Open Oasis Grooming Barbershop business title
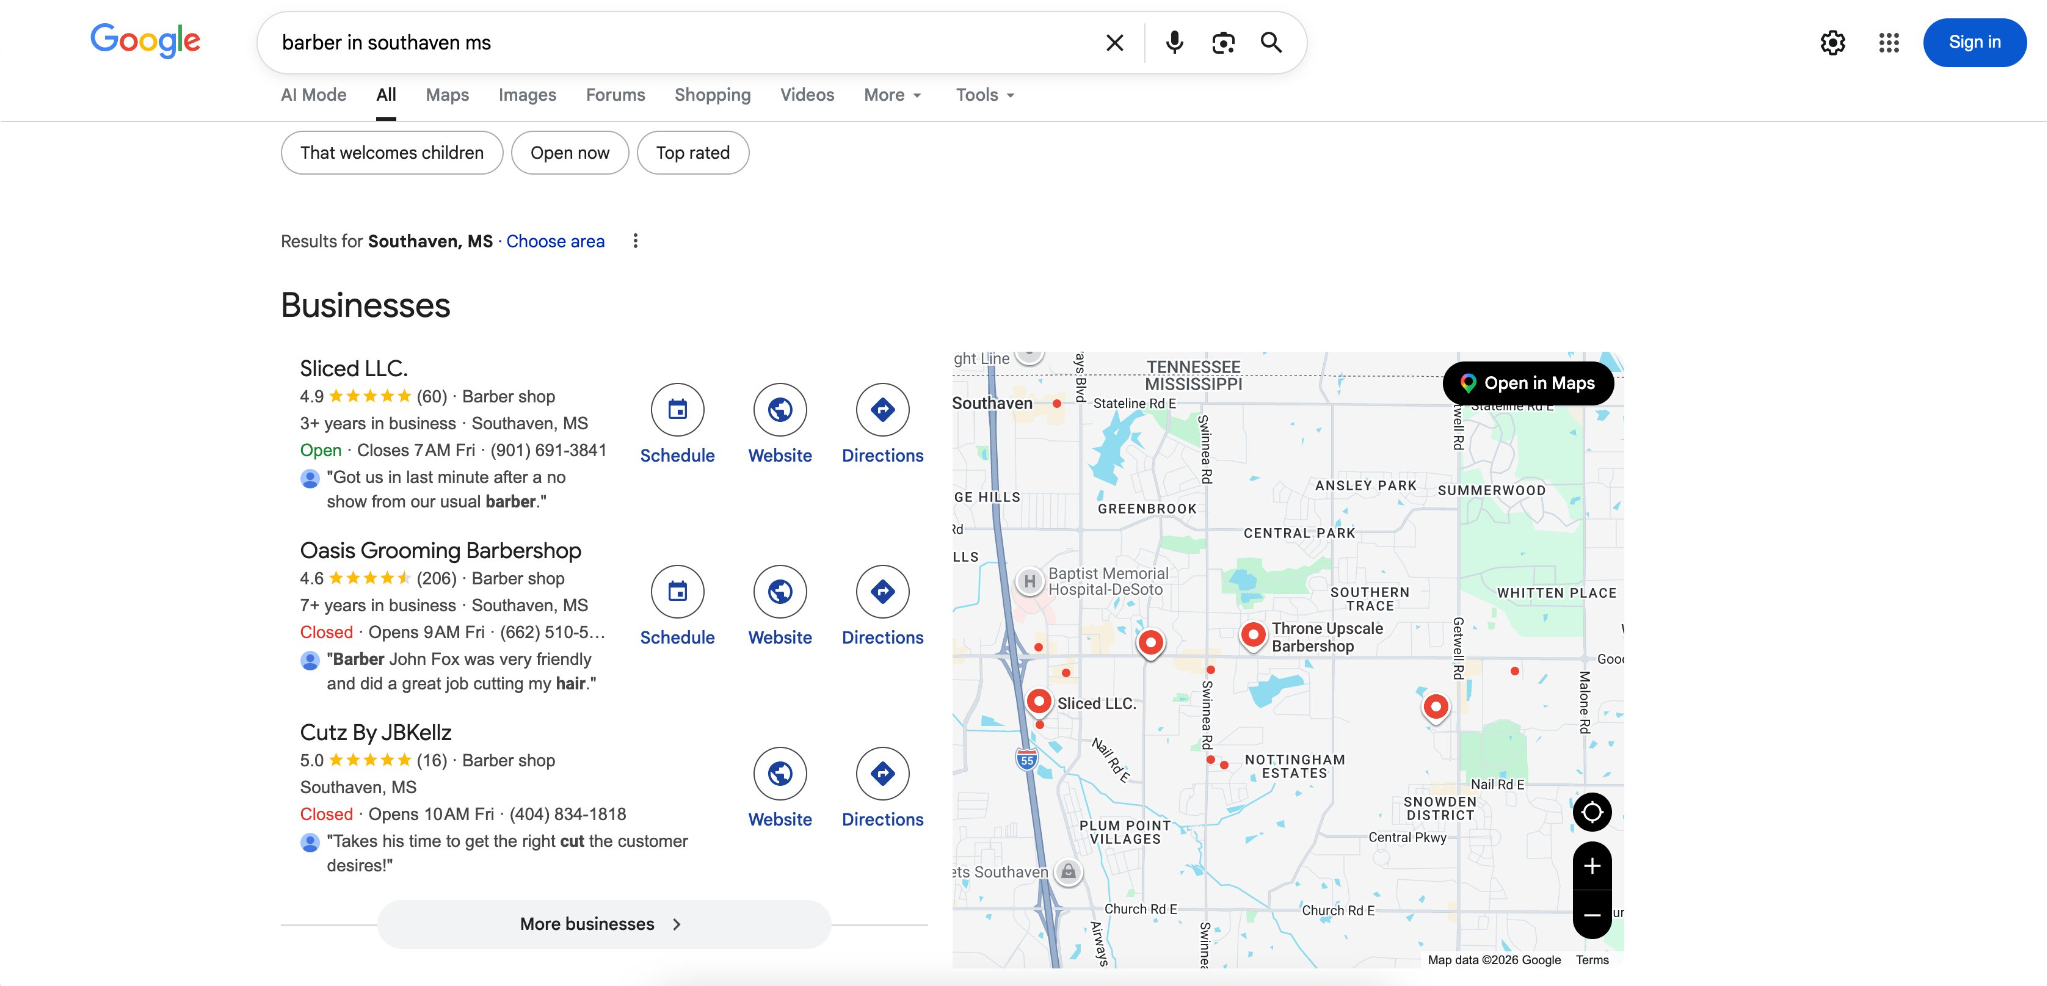Screen dimensions: 2047x986 [x=440, y=550]
